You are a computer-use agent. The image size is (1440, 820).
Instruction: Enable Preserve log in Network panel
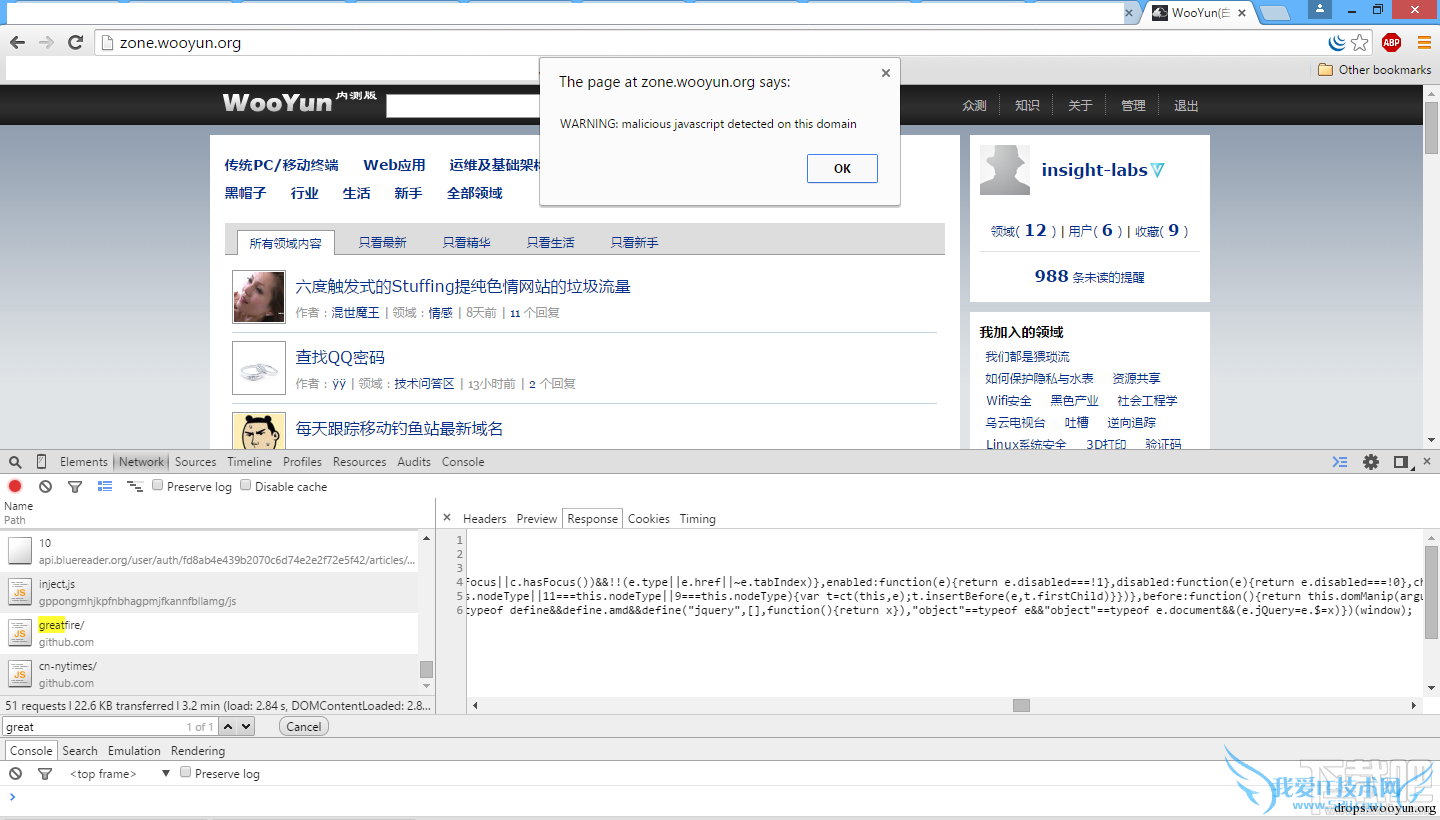158,486
